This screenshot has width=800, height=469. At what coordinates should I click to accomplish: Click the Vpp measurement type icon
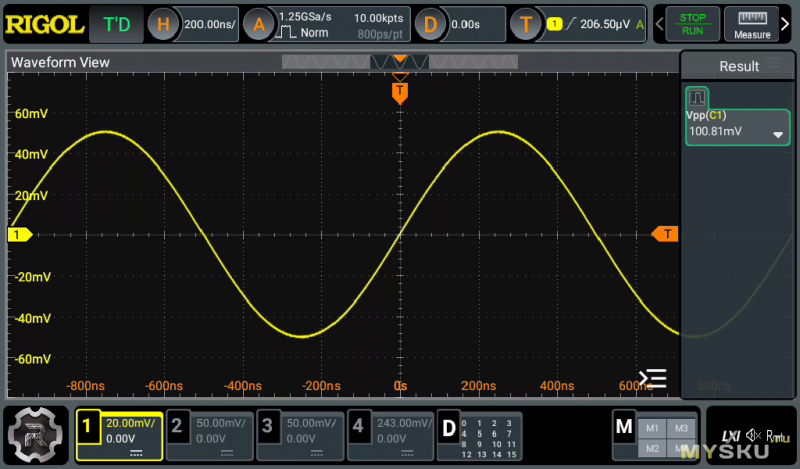tap(697, 98)
